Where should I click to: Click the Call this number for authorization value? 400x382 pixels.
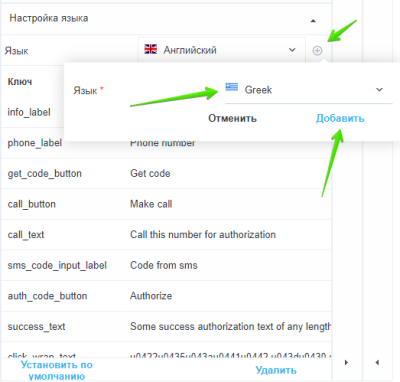point(203,235)
